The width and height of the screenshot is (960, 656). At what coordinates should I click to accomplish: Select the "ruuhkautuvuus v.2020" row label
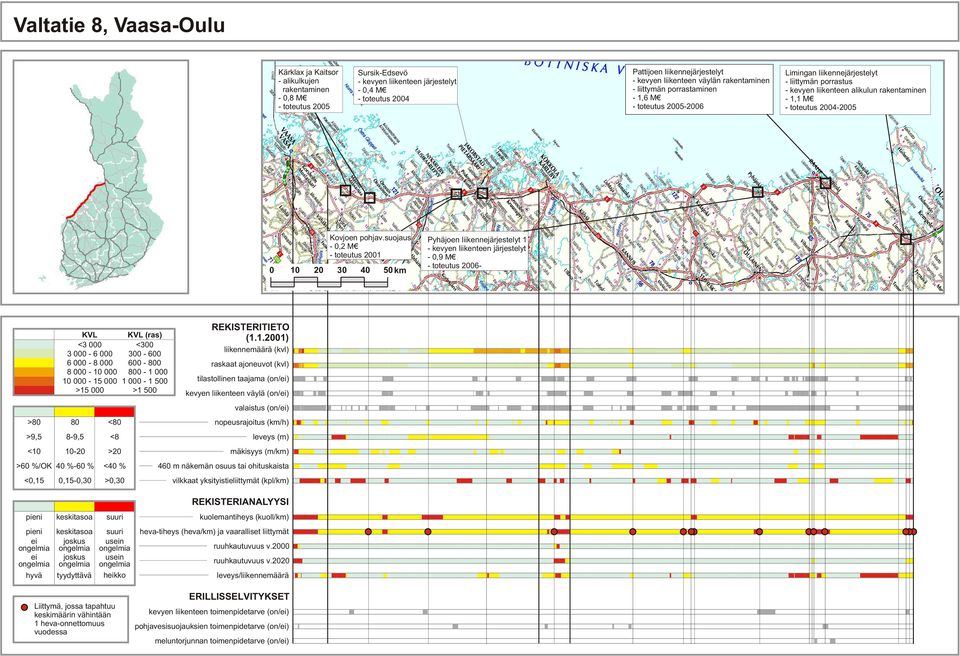(x=251, y=560)
